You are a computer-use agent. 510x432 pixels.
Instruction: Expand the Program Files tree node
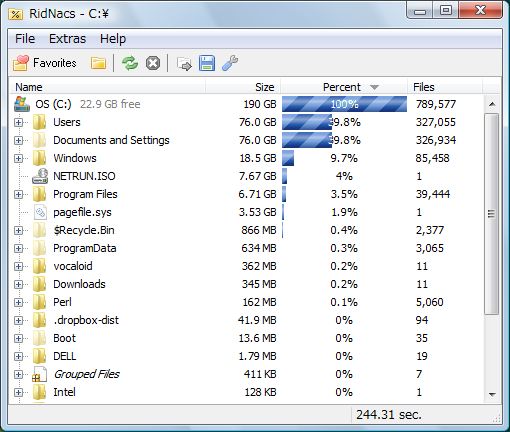[x=18, y=194]
